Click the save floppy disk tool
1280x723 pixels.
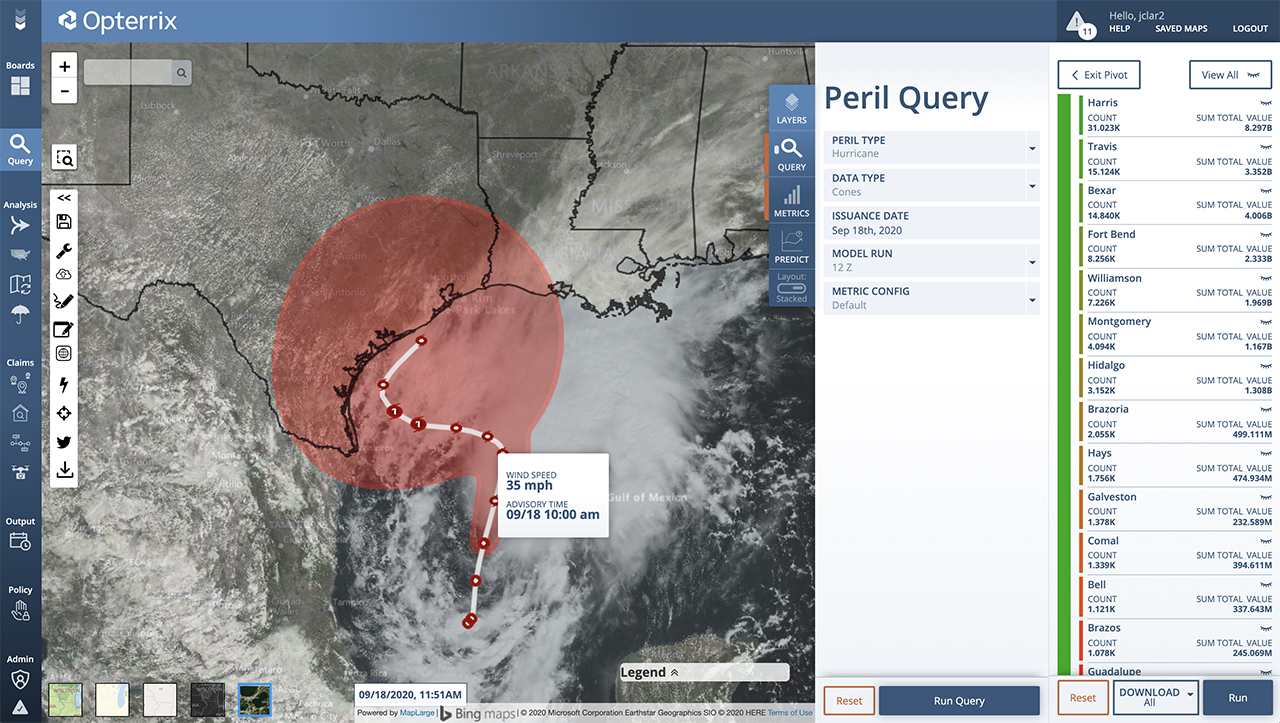tap(64, 221)
